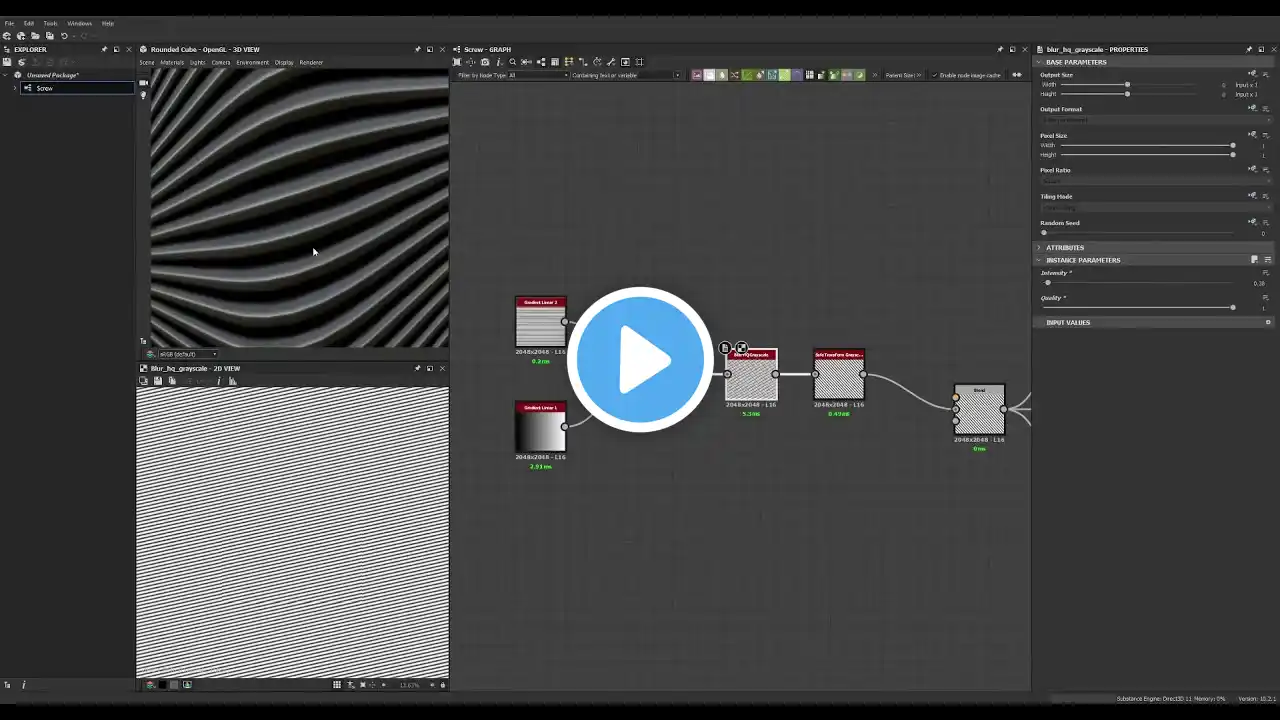Image resolution: width=1280 pixels, height=720 pixels.
Task: Click the grid icon in 2D View footer
Action: pos(337,685)
